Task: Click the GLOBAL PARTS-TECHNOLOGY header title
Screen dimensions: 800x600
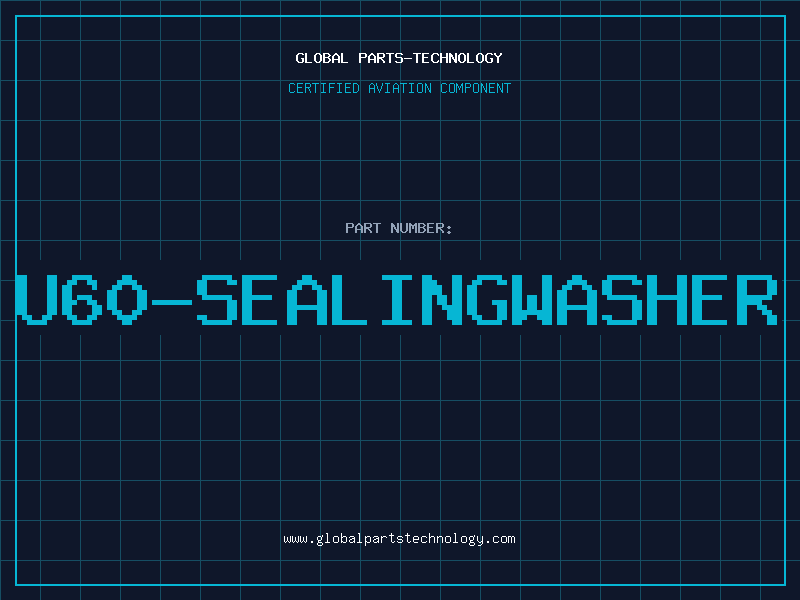Action: 399,58
